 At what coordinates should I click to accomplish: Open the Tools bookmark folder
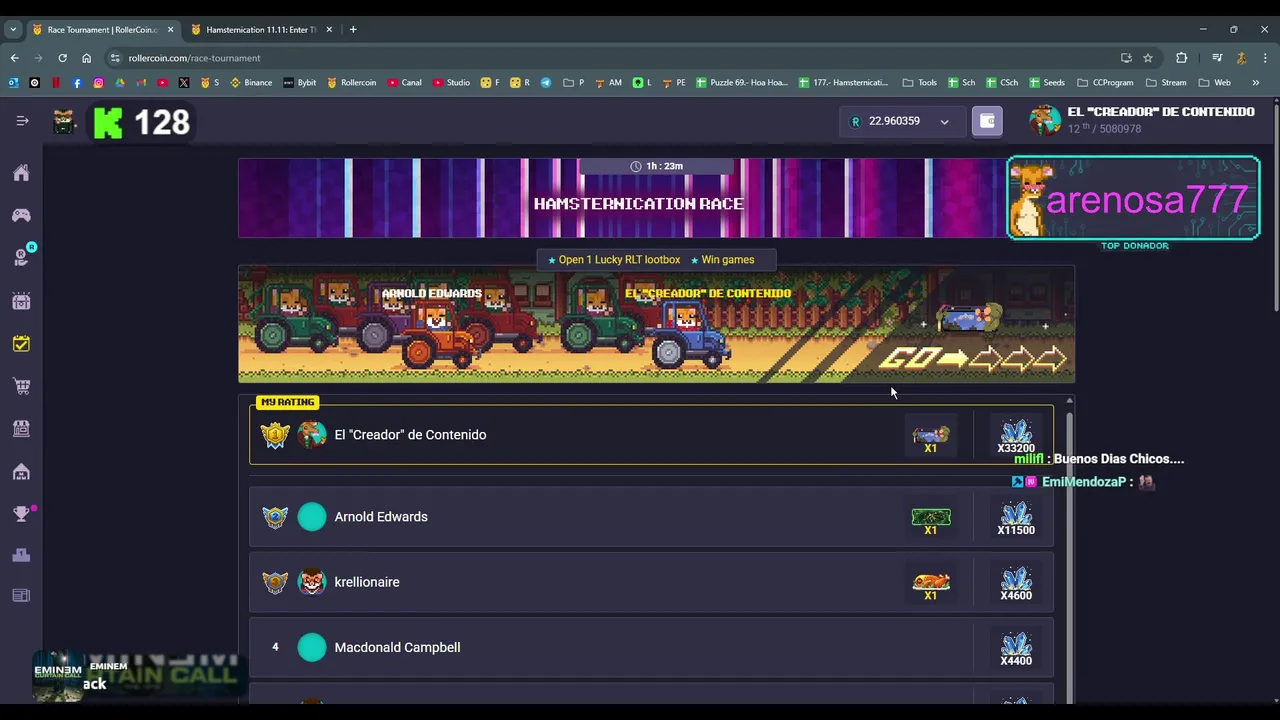point(920,83)
